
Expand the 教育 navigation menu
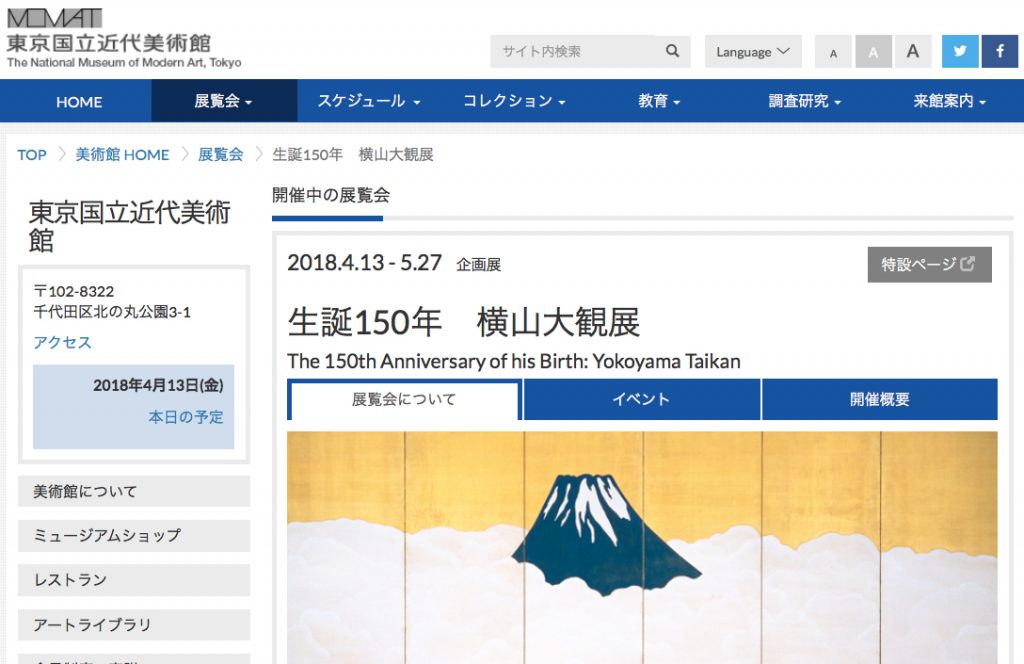pos(659,101)
